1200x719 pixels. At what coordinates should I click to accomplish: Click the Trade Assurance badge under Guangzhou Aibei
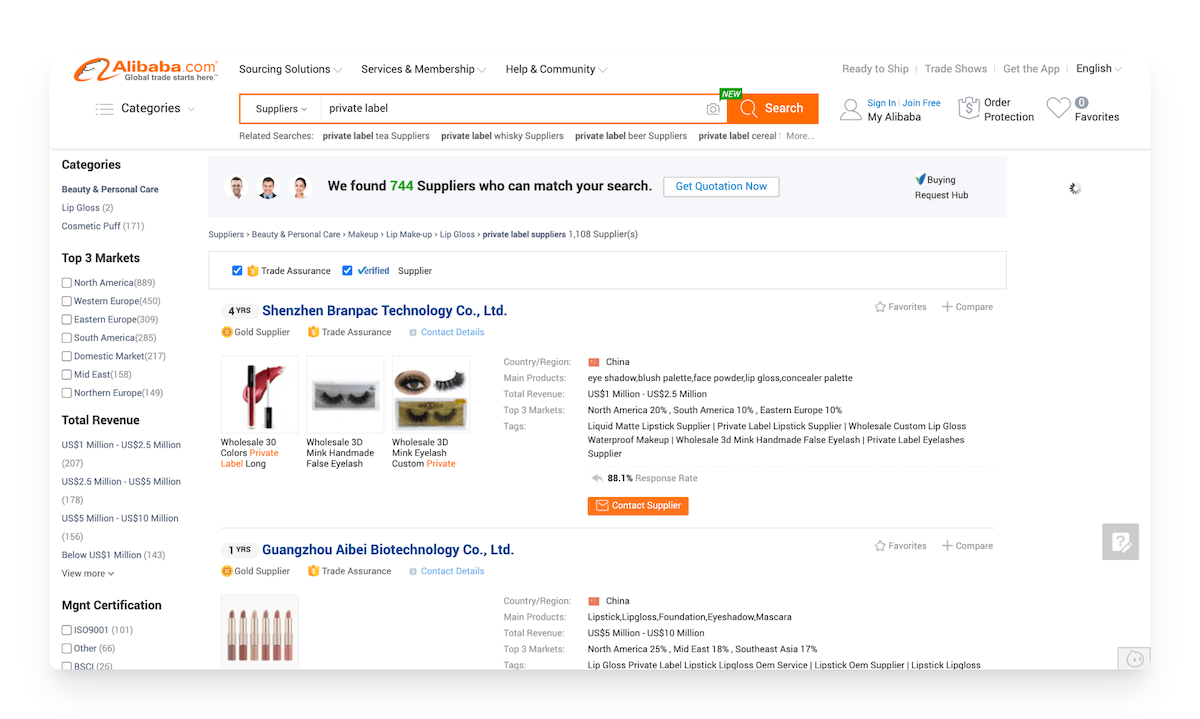click(x=349, y=570)
